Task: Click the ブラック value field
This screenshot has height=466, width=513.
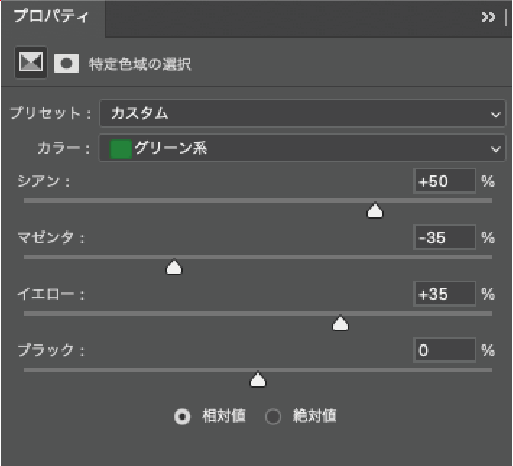Action: 444,350
